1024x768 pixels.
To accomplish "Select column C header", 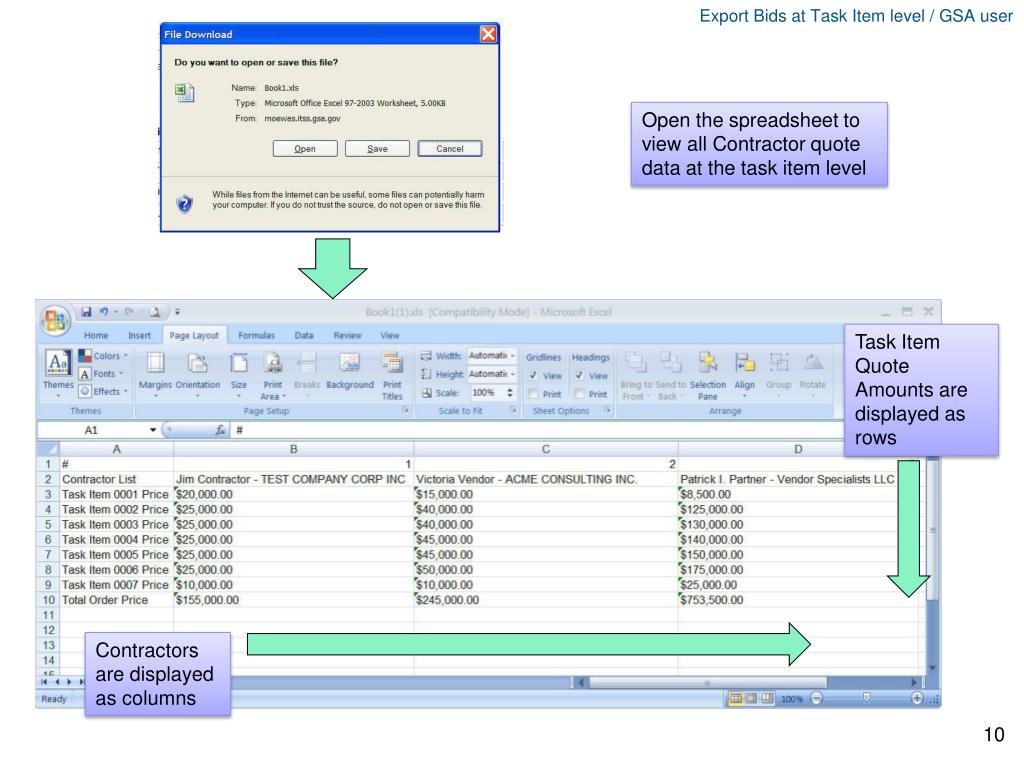I will pyautogui.click(x=546, y=449).
